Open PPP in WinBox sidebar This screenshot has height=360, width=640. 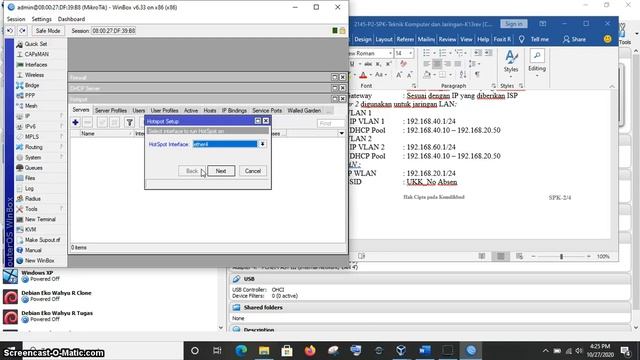click(30, 96)
